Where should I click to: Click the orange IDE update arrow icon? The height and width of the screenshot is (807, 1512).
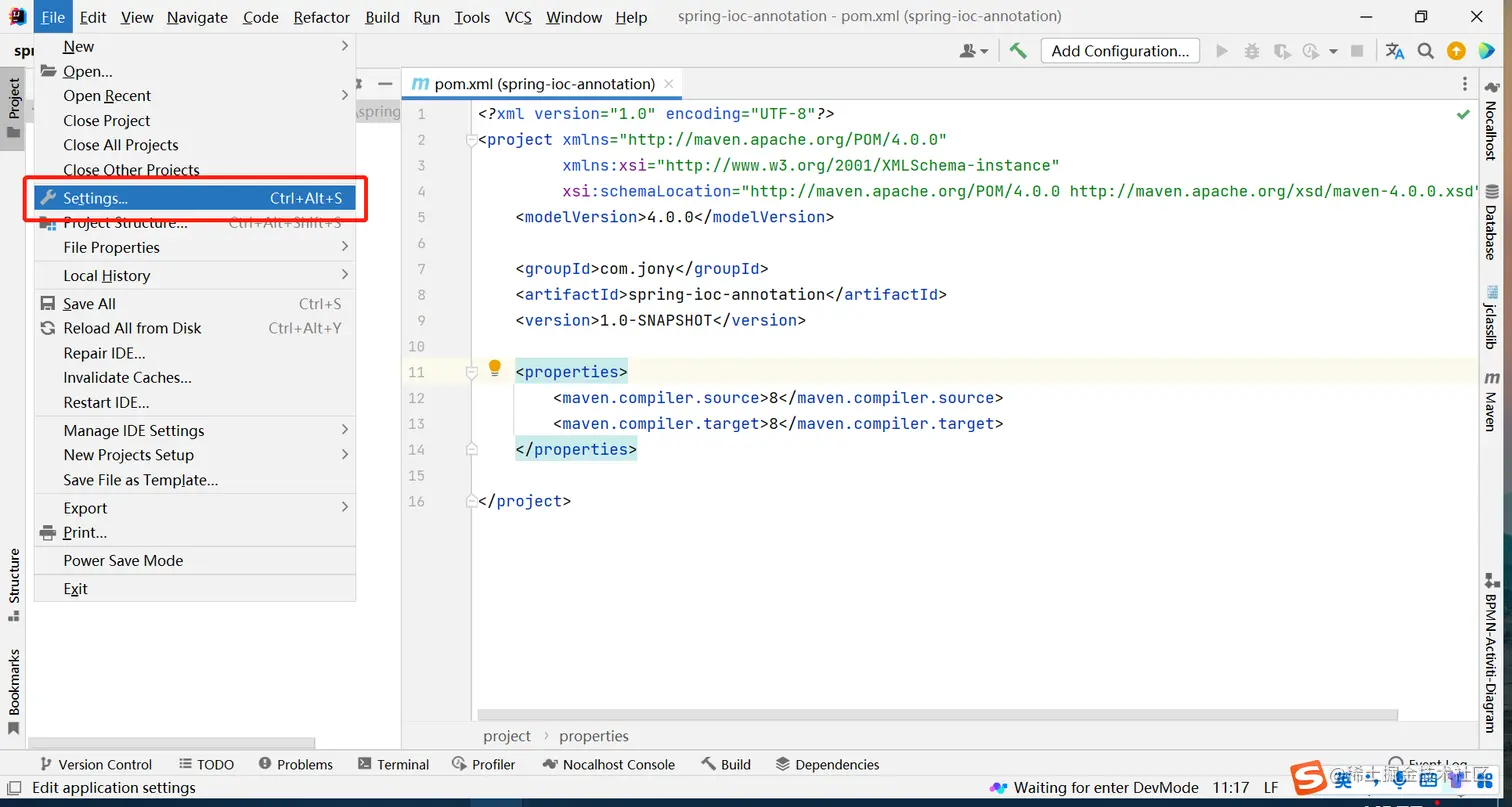click(x=1456, y=51)
